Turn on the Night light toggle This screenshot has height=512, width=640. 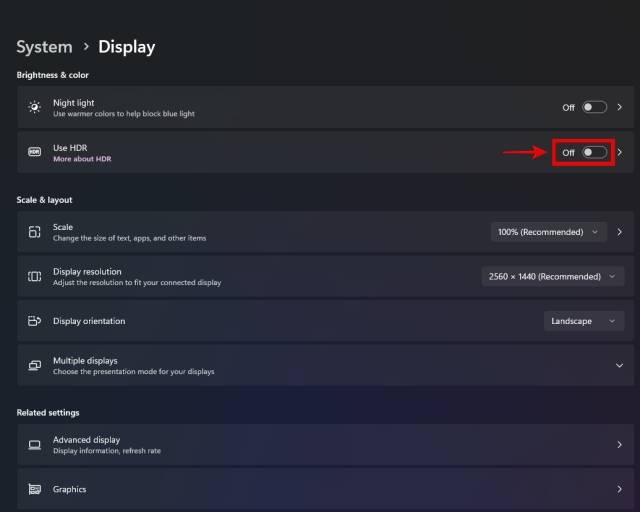tap(594, 107)
